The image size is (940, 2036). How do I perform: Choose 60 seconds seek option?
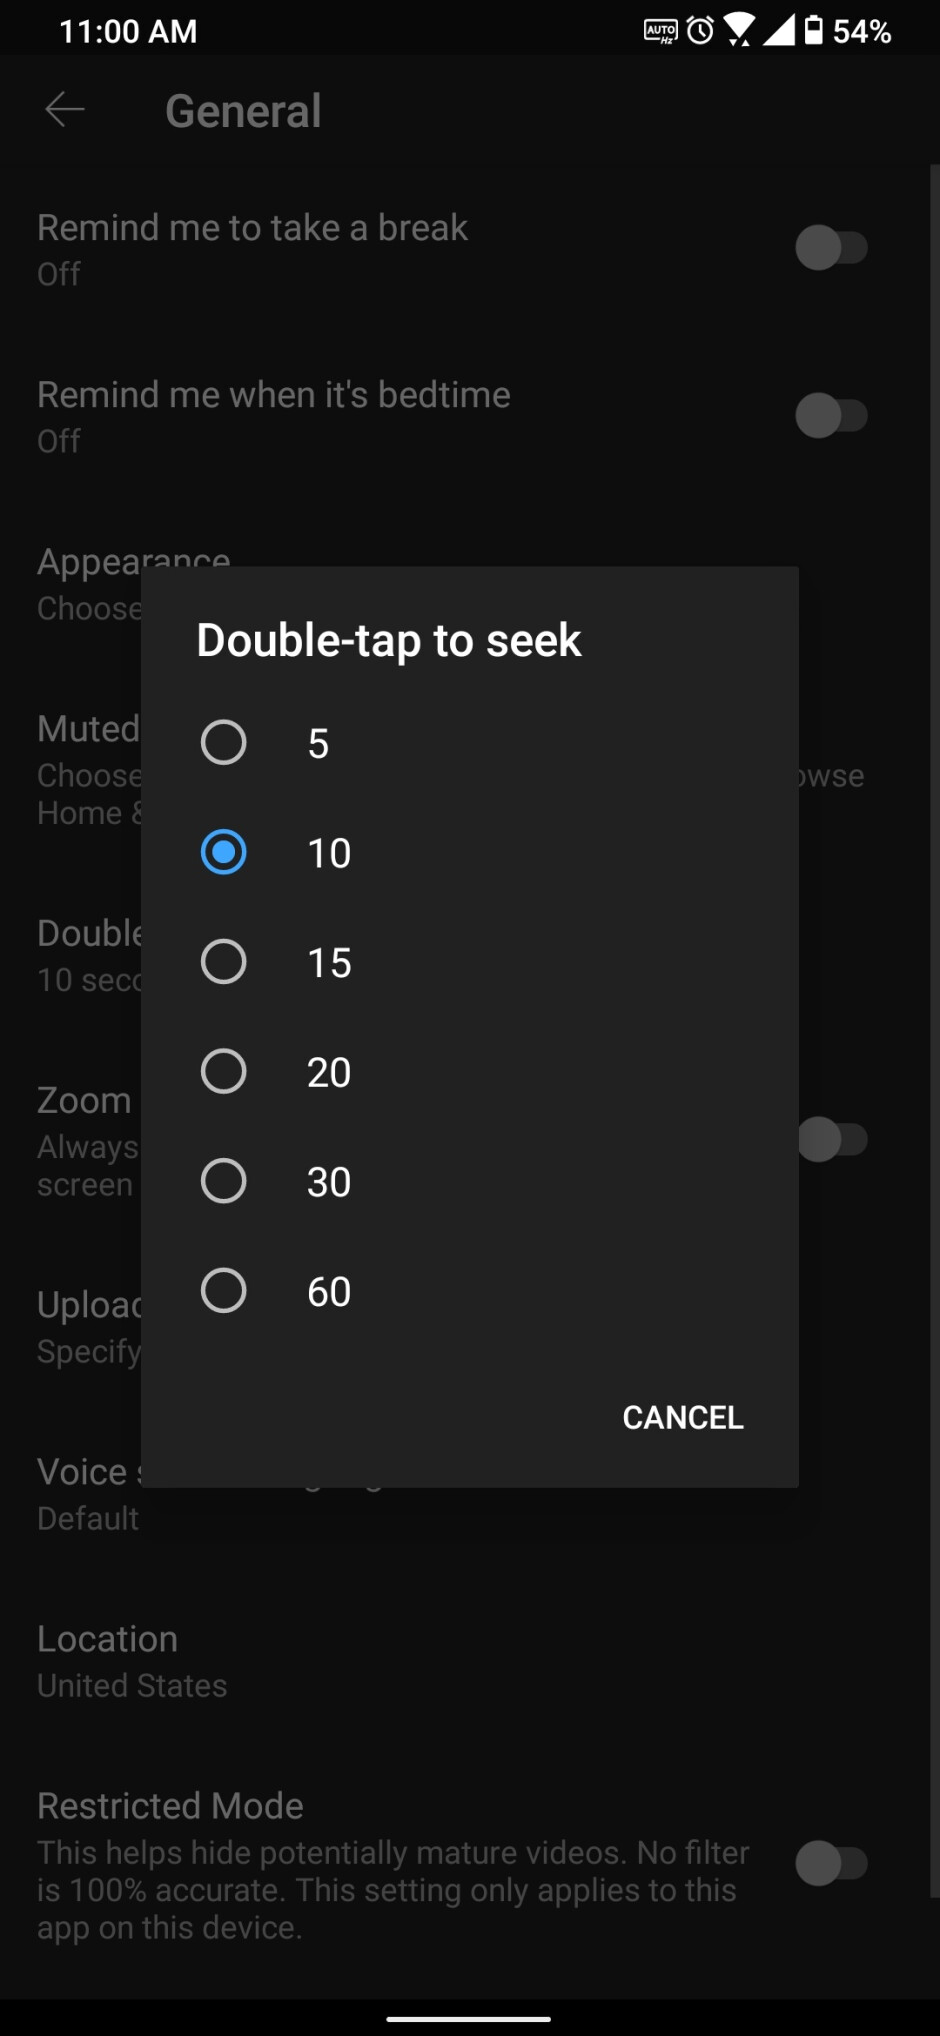coord(224,1291)
